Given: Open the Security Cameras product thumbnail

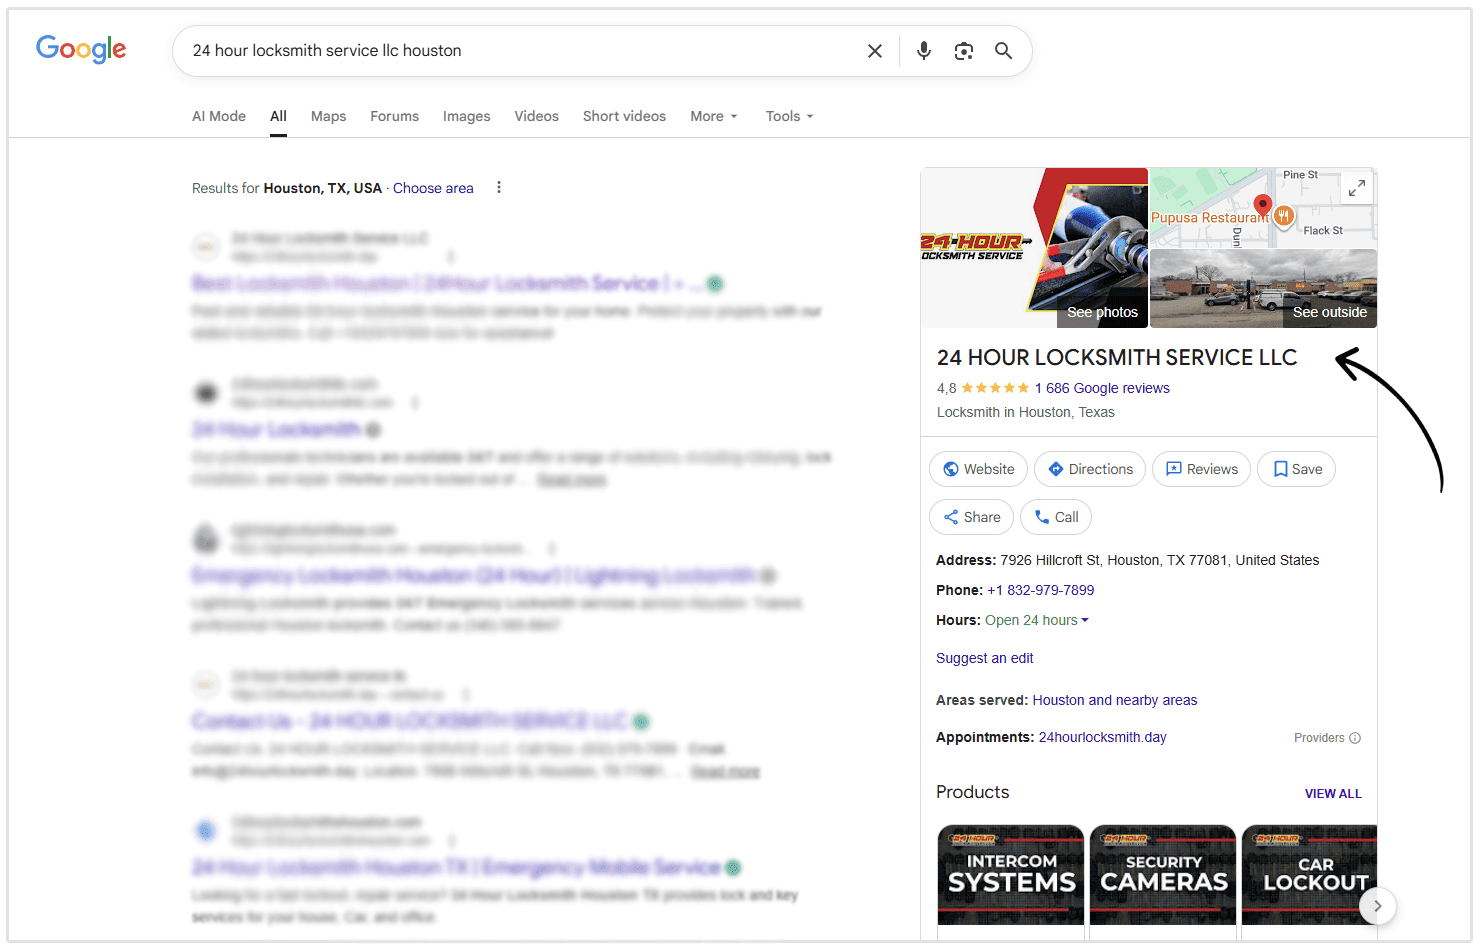Looking at the screenshot, I should point(1162,874).
